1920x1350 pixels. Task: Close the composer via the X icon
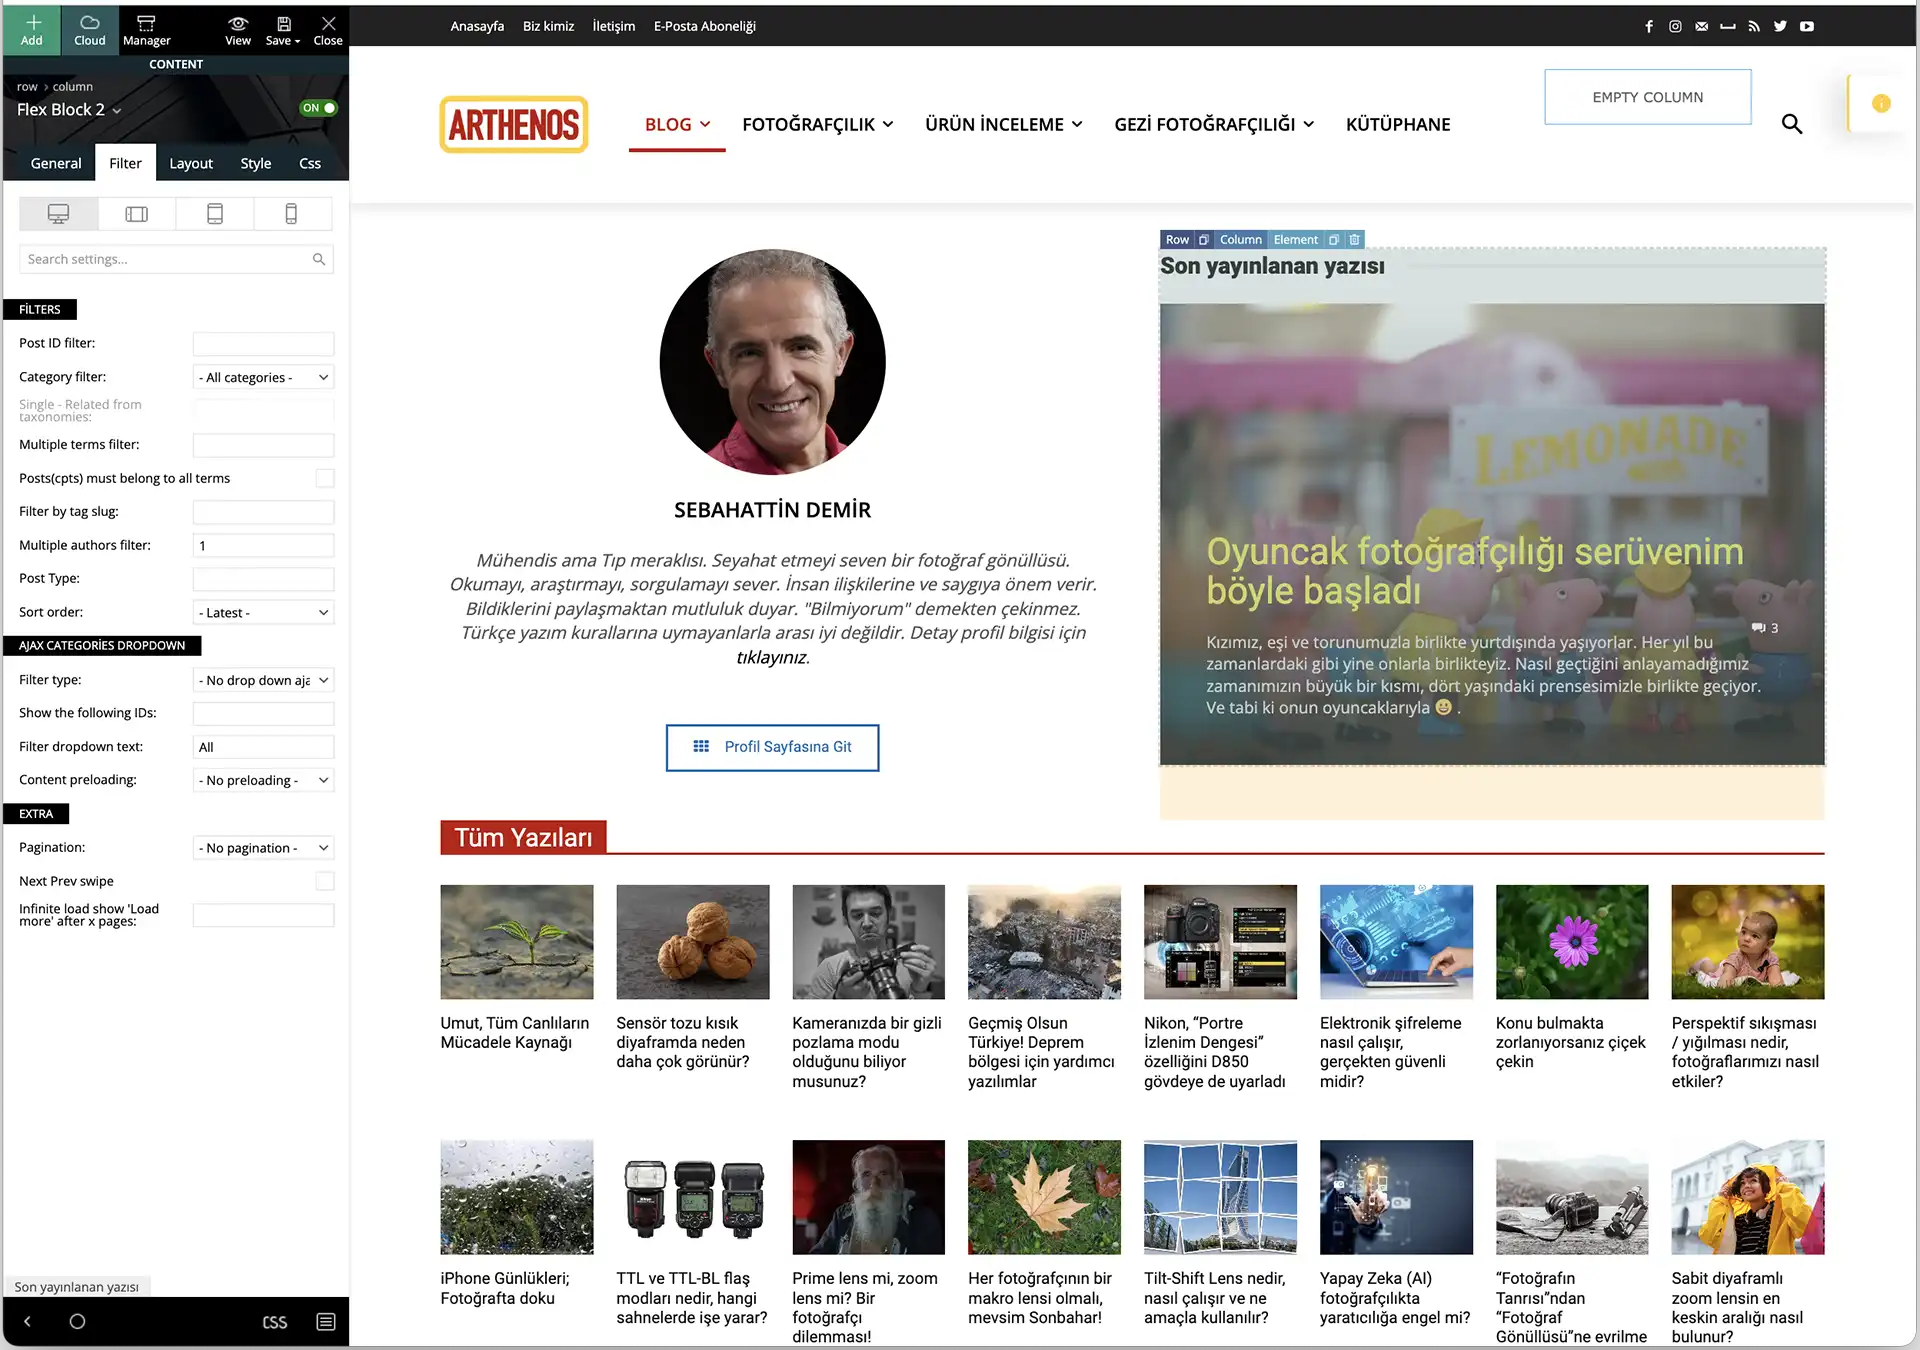(x=328, y=29)
